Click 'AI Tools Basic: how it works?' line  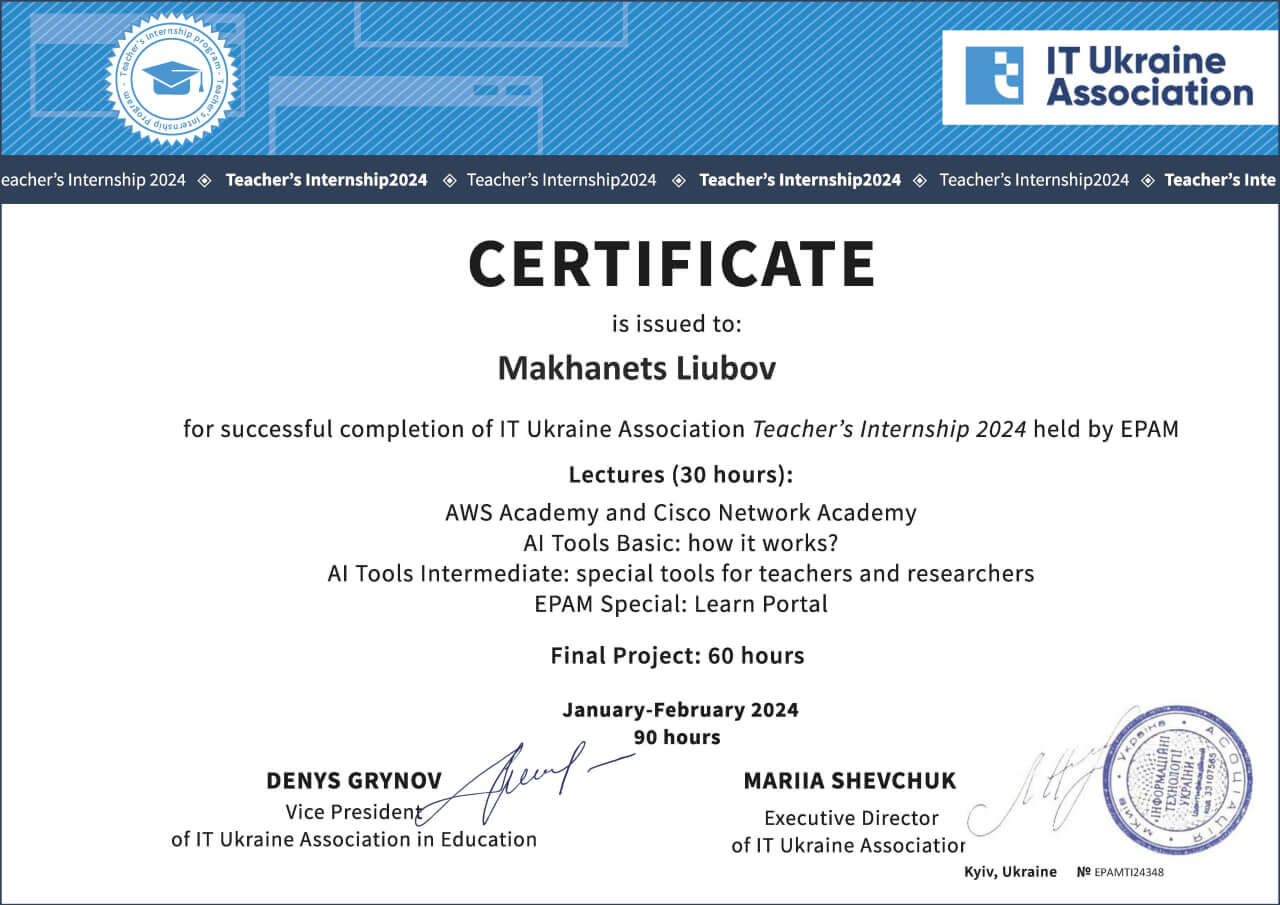(x=680, y=543)
